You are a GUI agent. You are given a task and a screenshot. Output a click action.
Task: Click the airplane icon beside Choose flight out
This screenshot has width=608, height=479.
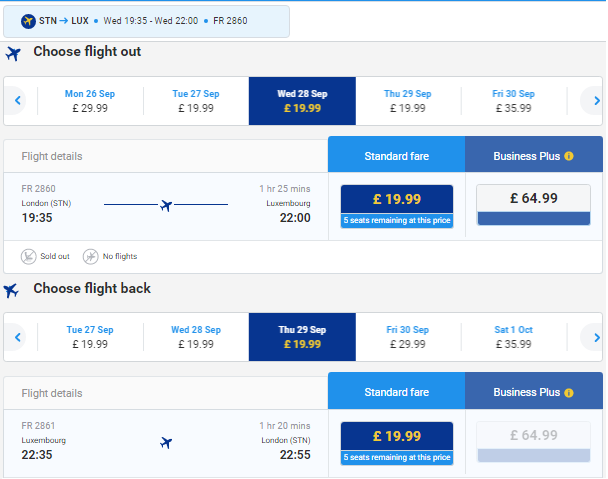[13, 54]
